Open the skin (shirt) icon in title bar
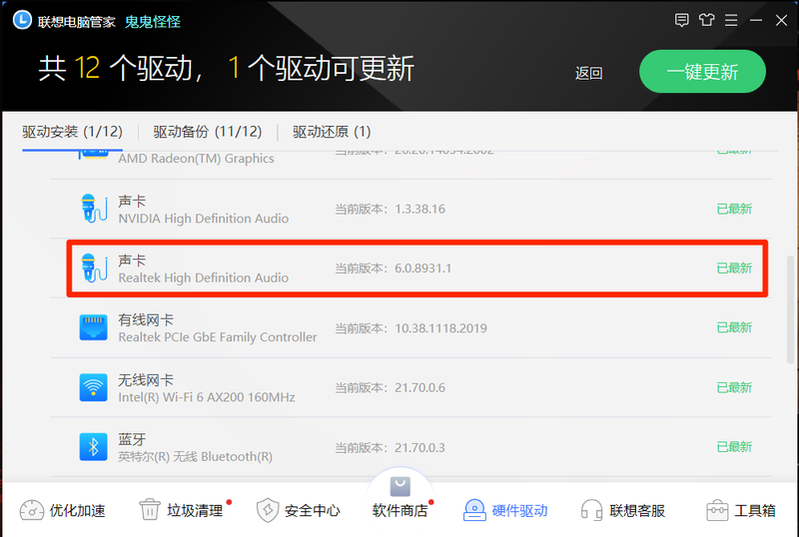Image resolution: width=799 pixels, height=537 pixels. click(706, 20)
